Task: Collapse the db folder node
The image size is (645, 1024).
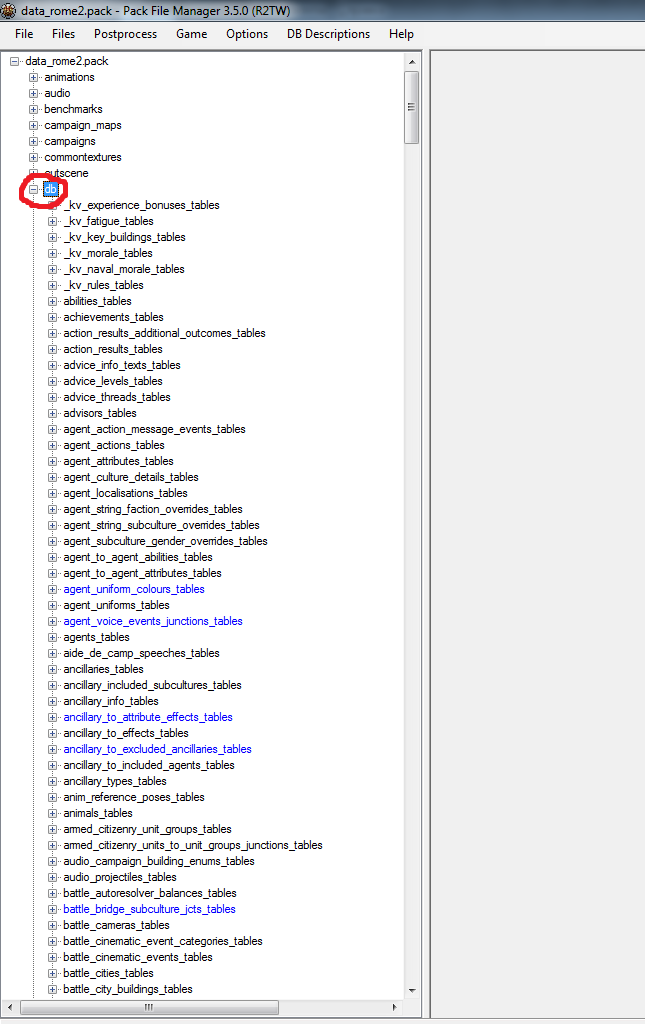Action: 34,189
